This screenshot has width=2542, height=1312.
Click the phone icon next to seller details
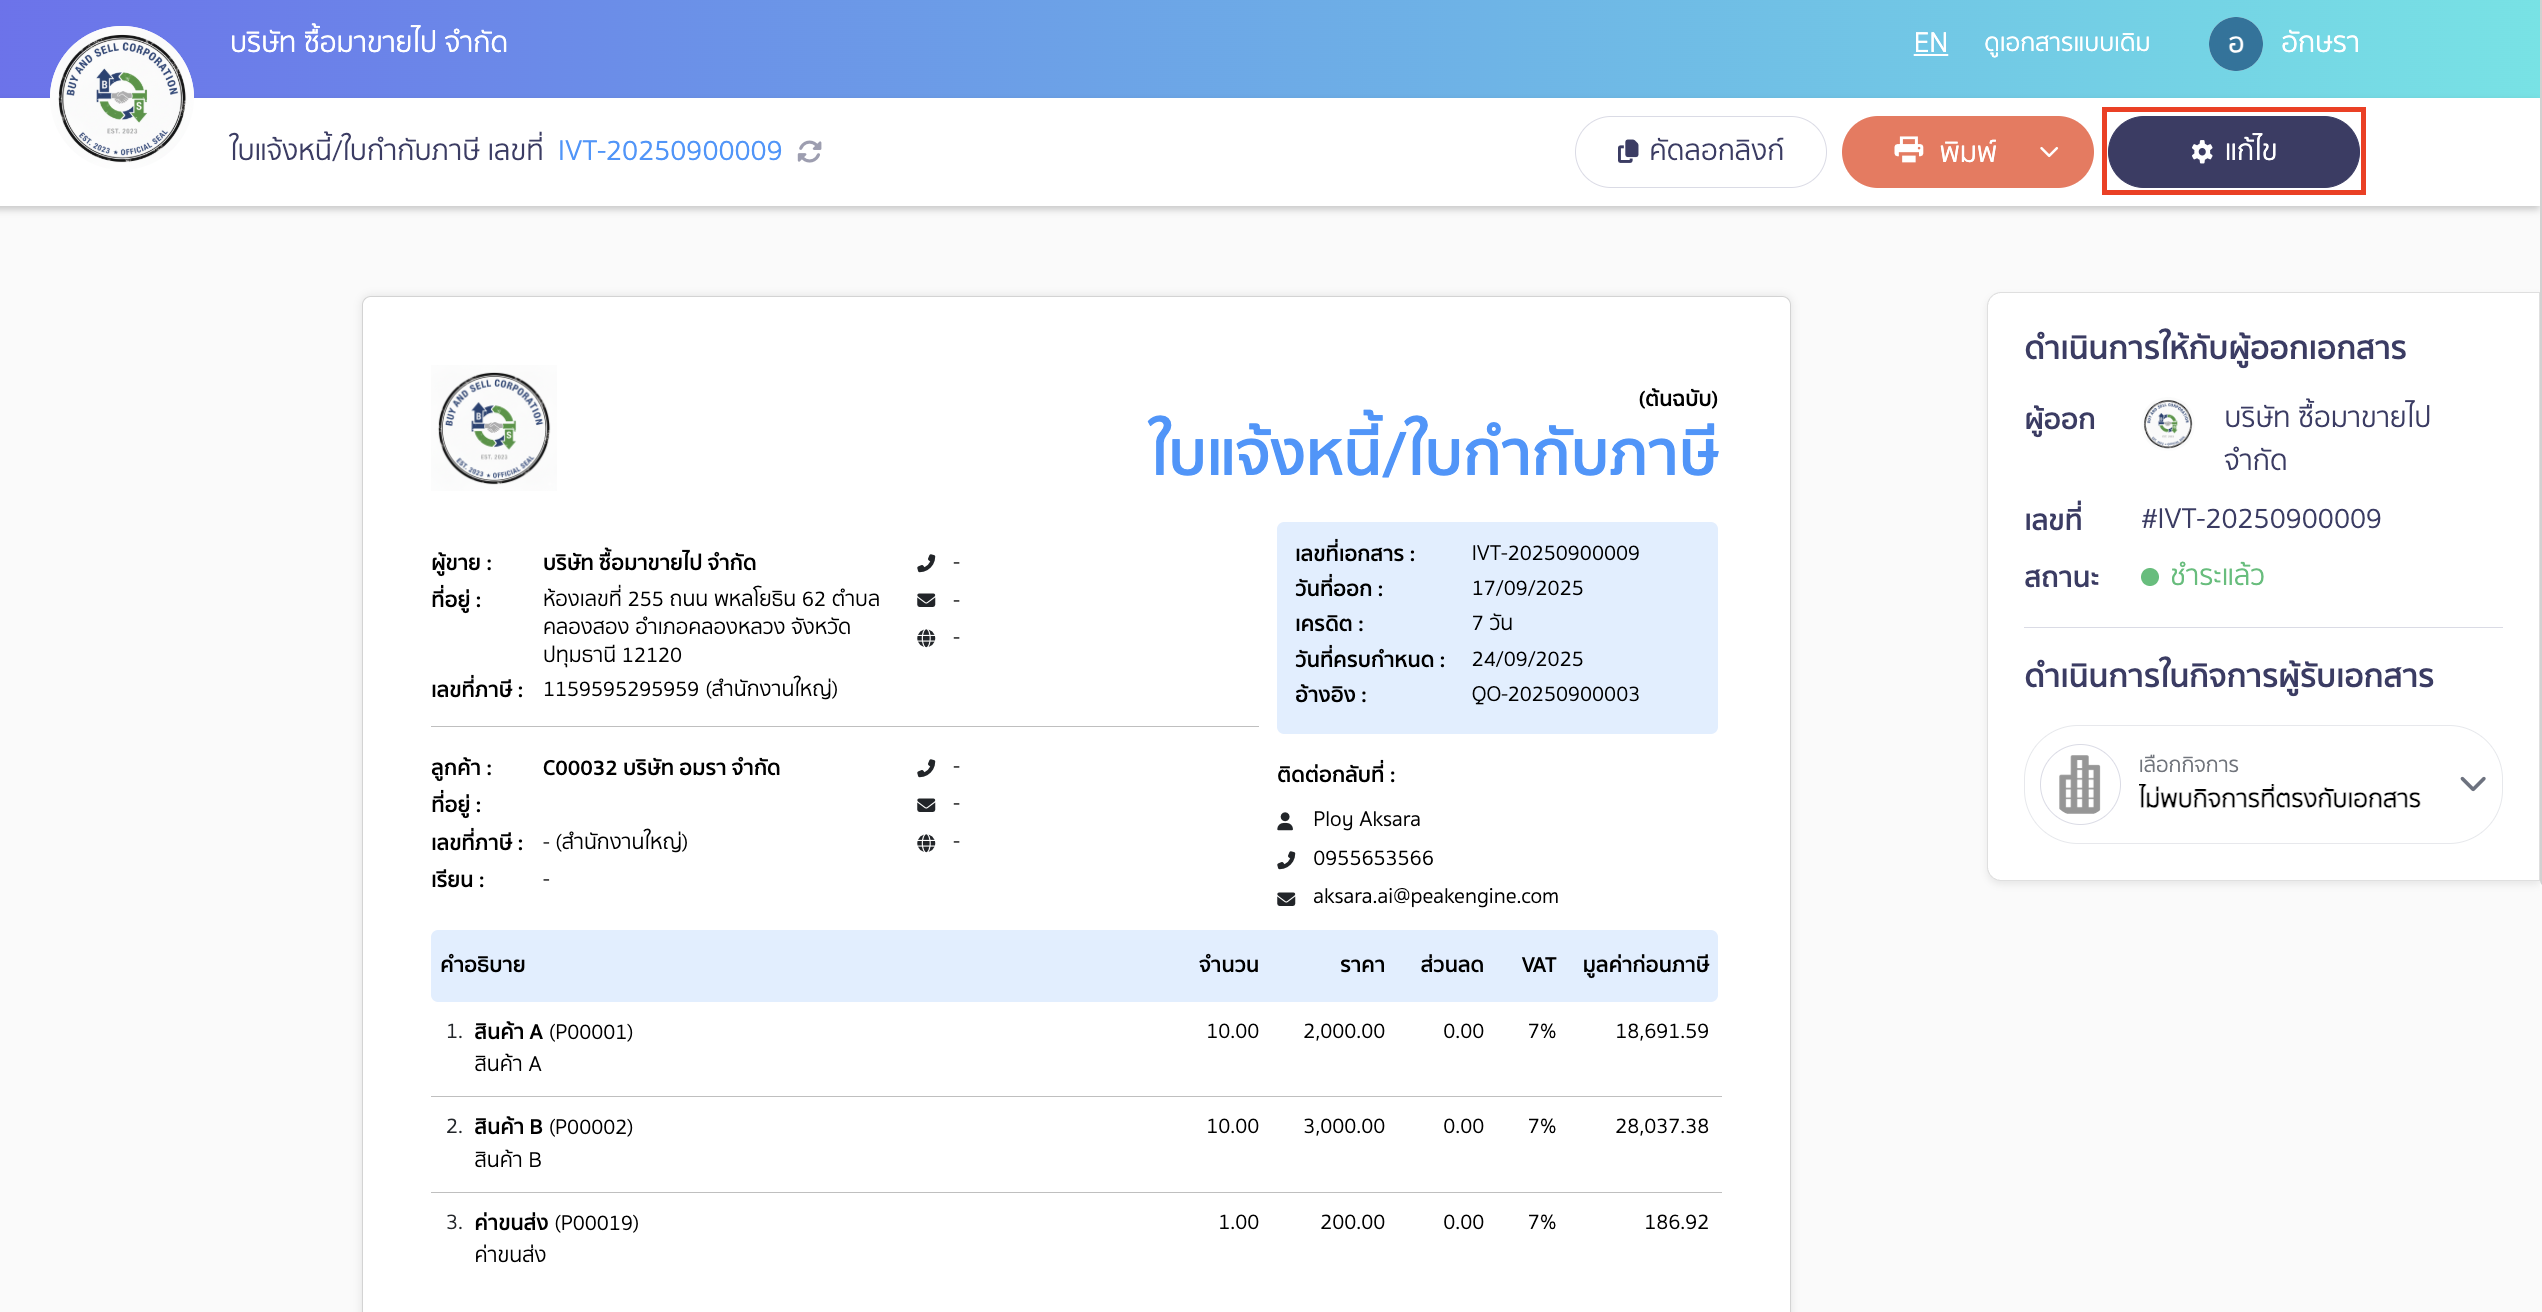(x=926, y=562)
